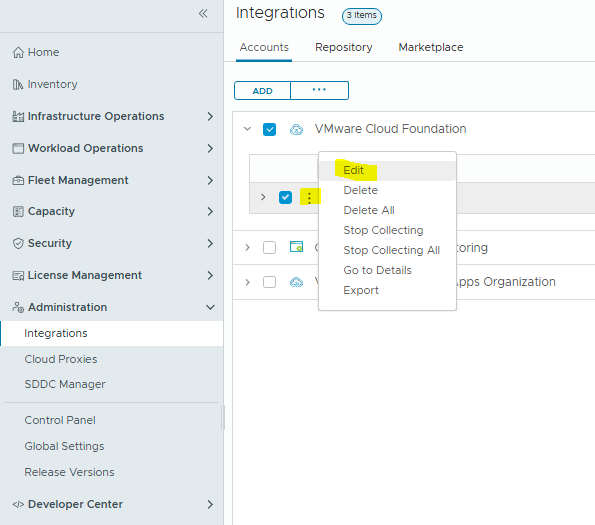Click the Developer Center code icon
595x525 pixels.
coord(18,505)
